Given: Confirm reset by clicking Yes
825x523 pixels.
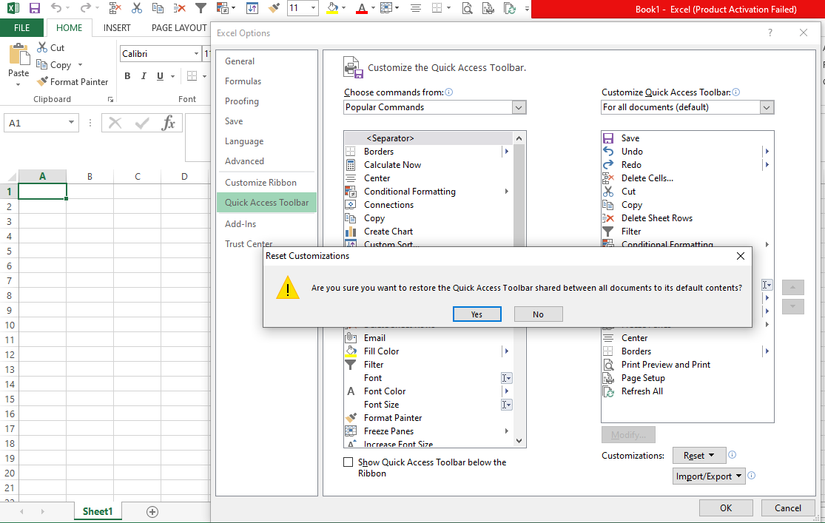Looking at the screenshot, I should (x=476, y=314).
